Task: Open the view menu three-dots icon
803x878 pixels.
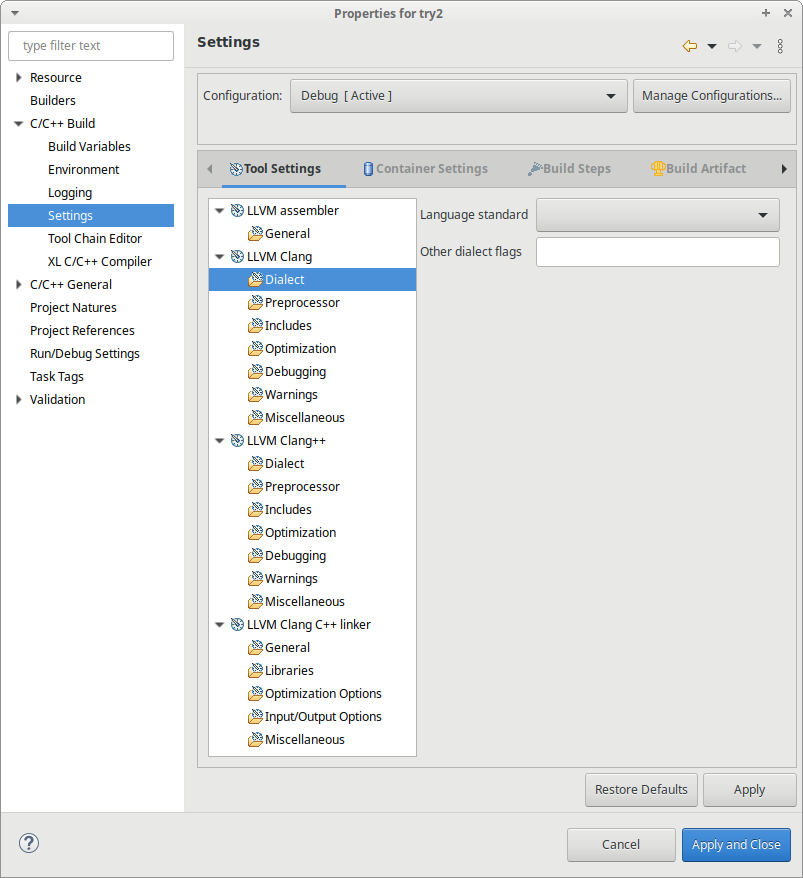Action: click(780, 46)
